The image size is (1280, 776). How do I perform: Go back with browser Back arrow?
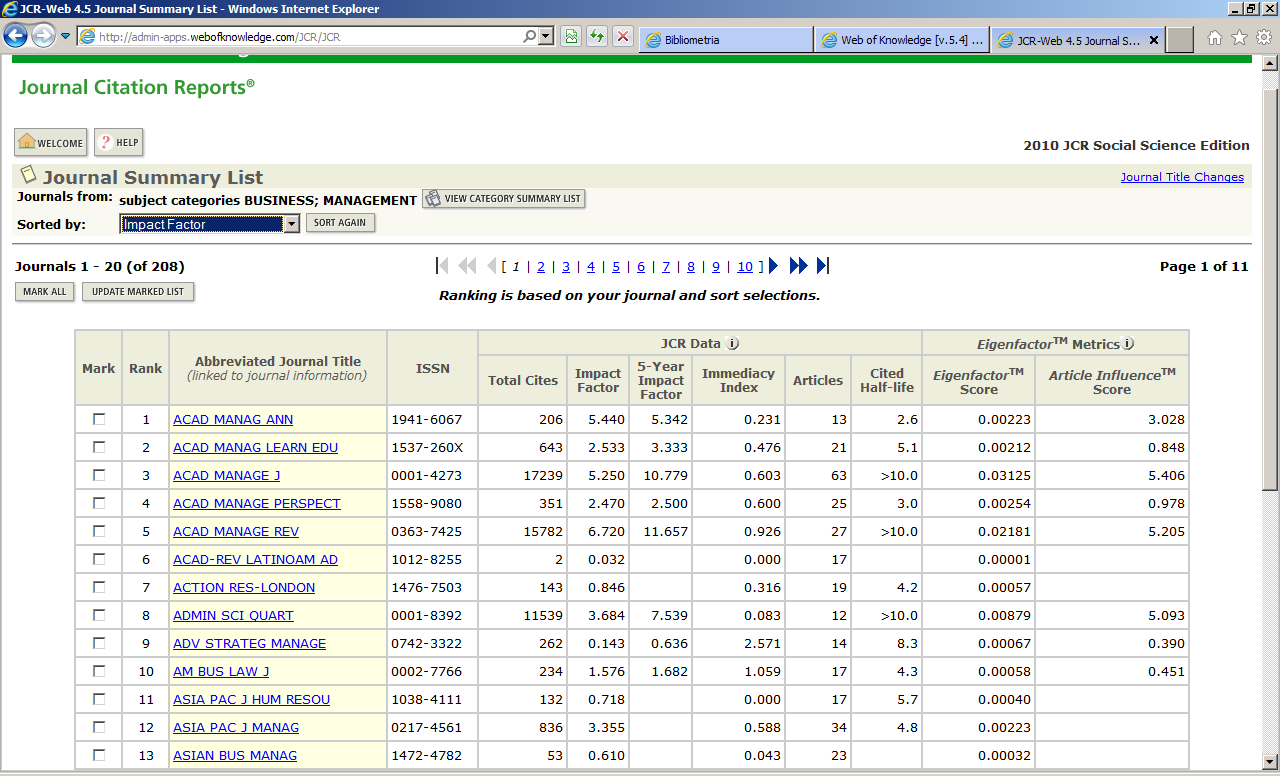coord(16,36)
